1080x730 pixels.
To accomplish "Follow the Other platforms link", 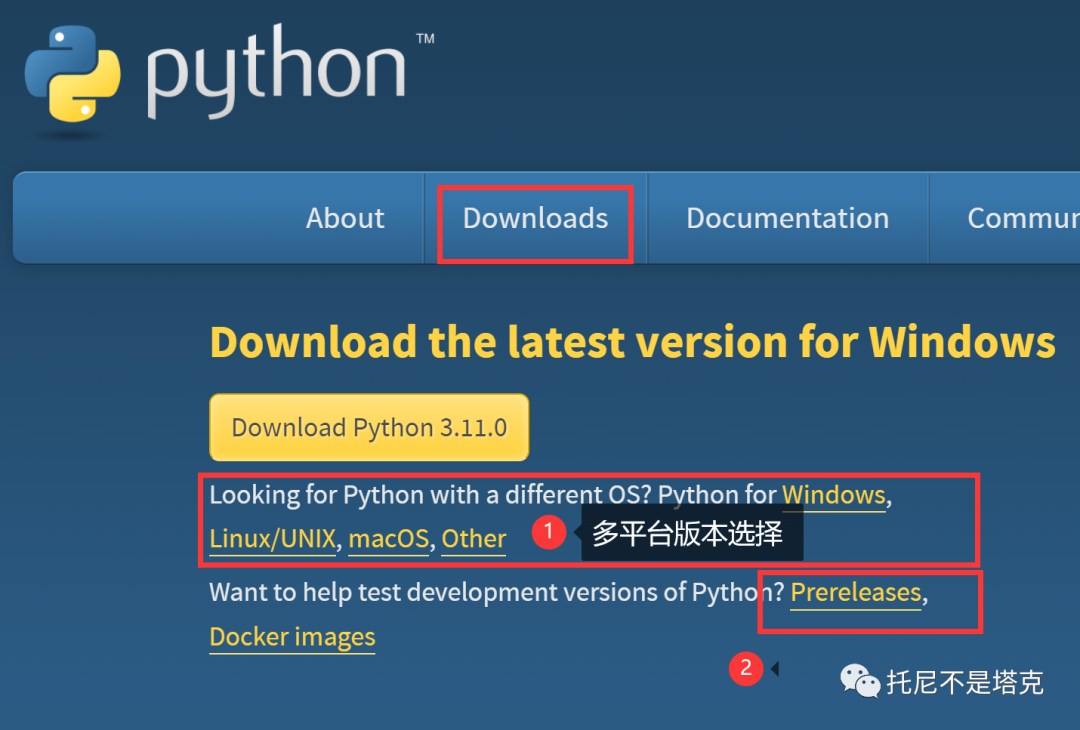I will (x=474, y=539).
